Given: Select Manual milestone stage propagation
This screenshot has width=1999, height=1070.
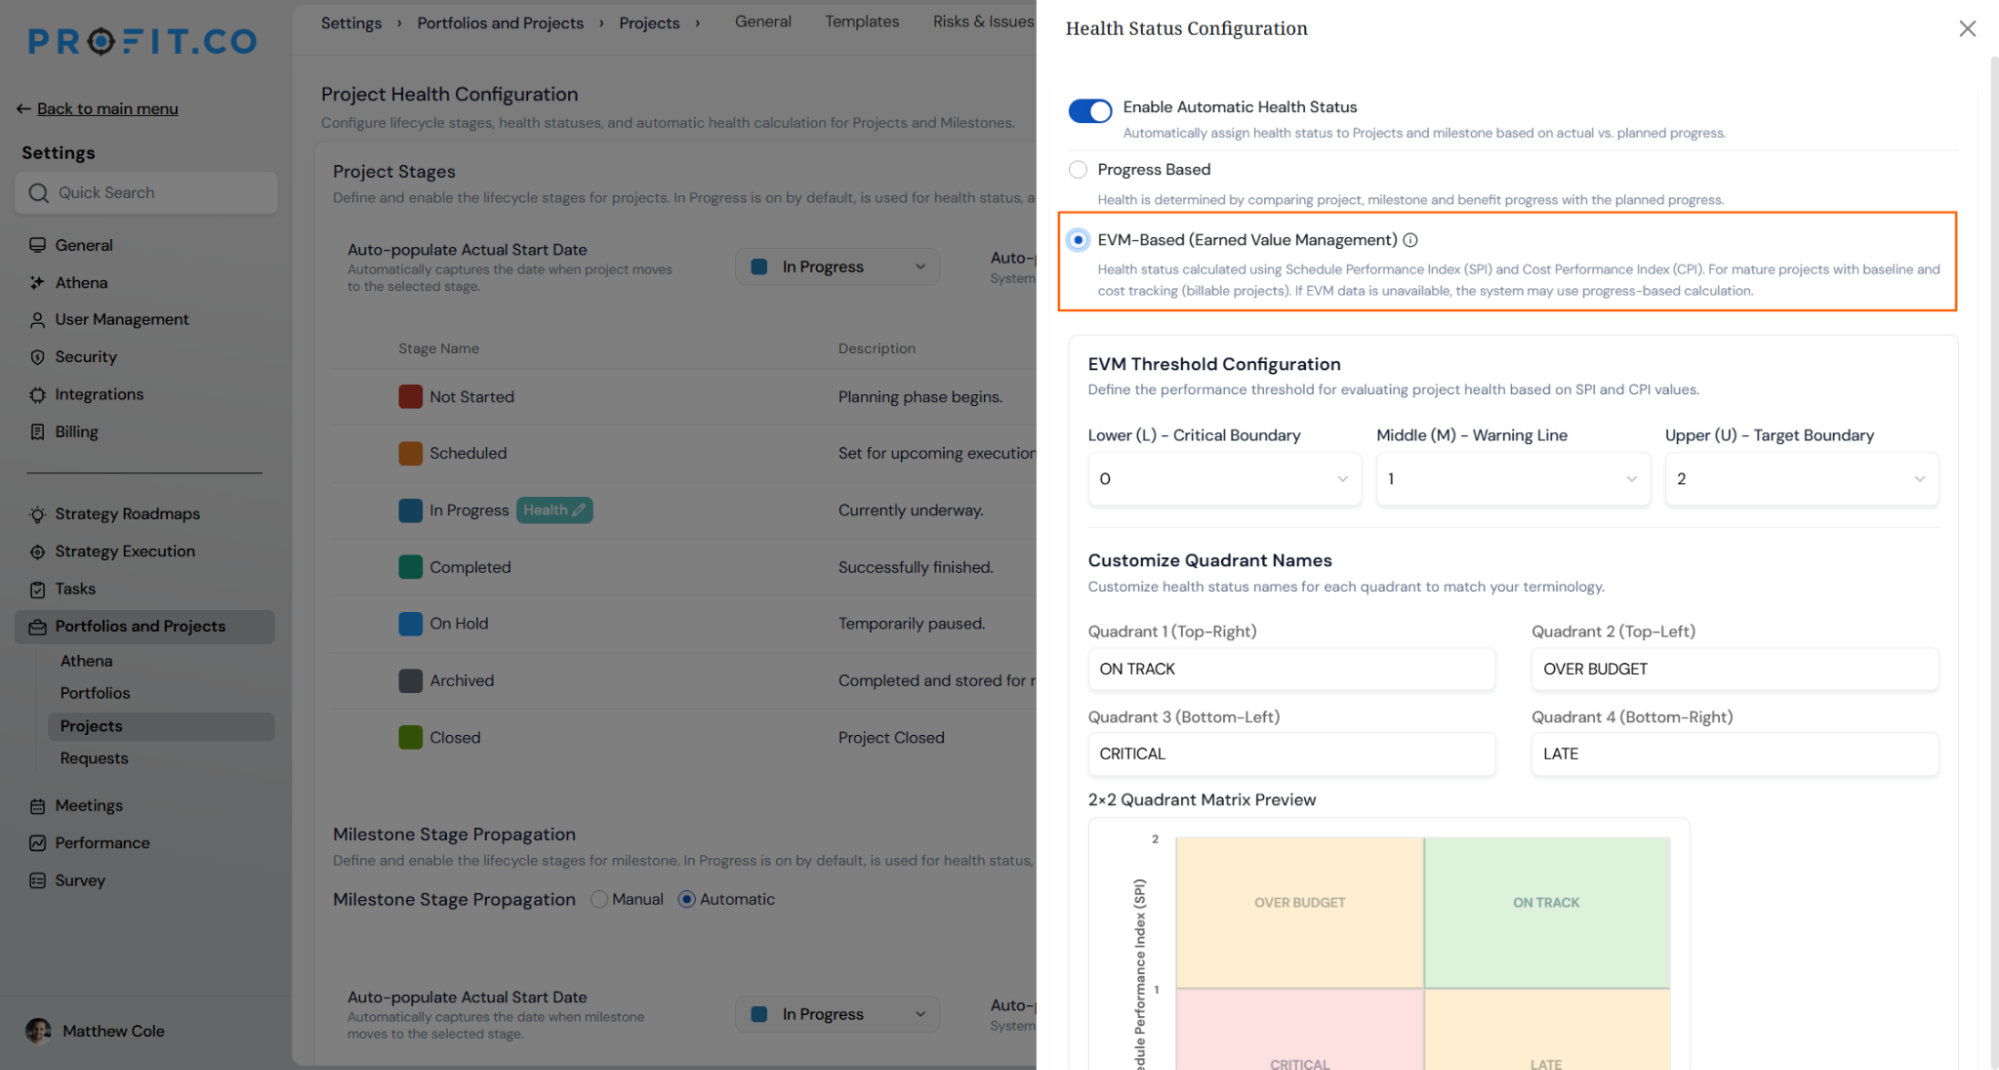Looking at the screenshot, I should tap(599, 899).
